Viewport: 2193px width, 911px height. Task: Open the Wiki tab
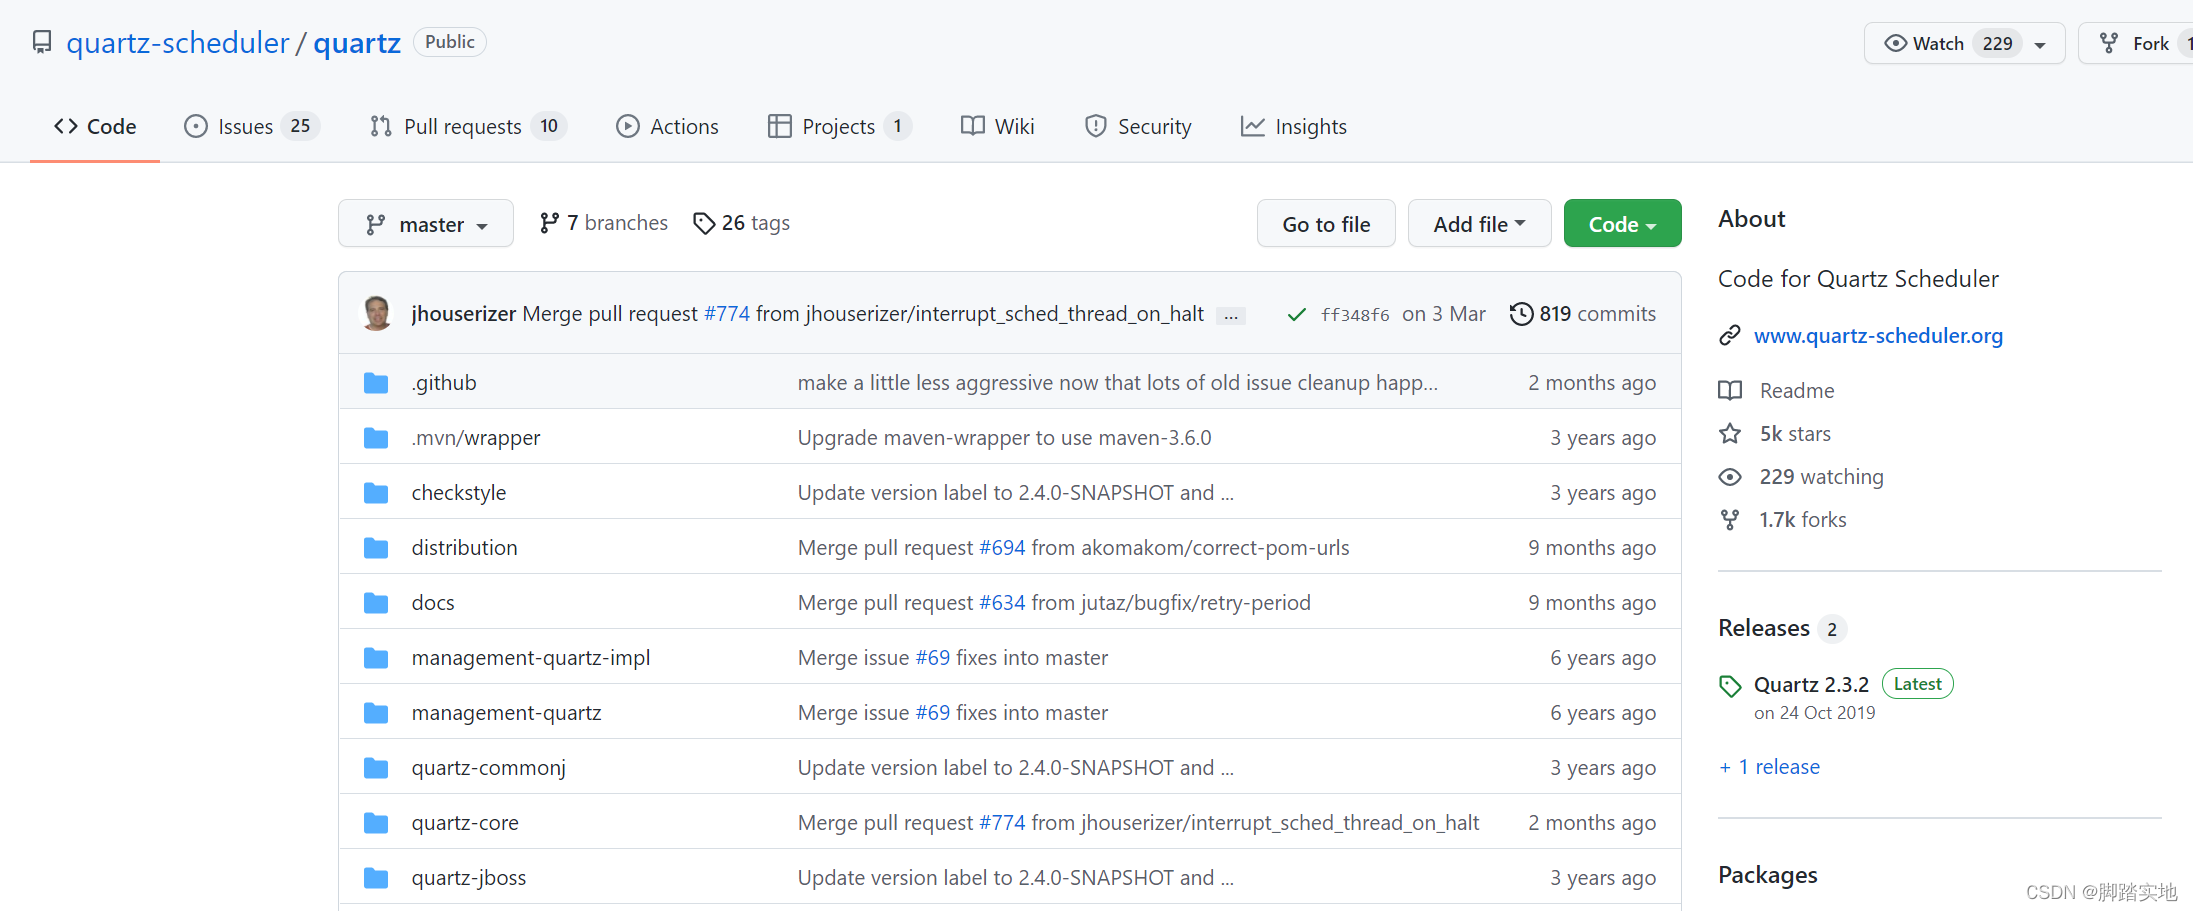click(x=998, y=127)
